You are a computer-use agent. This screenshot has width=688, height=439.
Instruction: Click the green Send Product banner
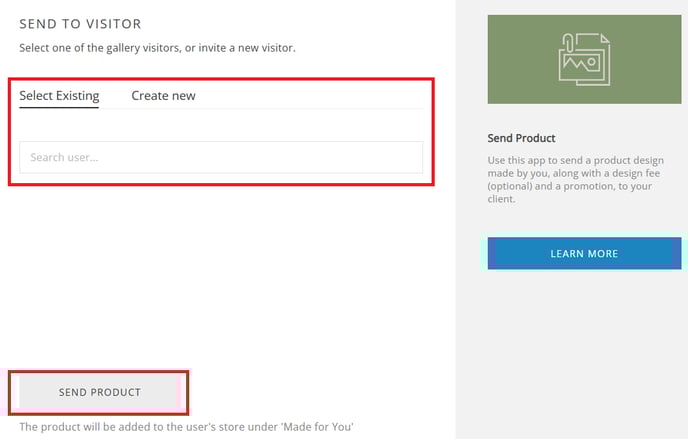click(584, 59)
